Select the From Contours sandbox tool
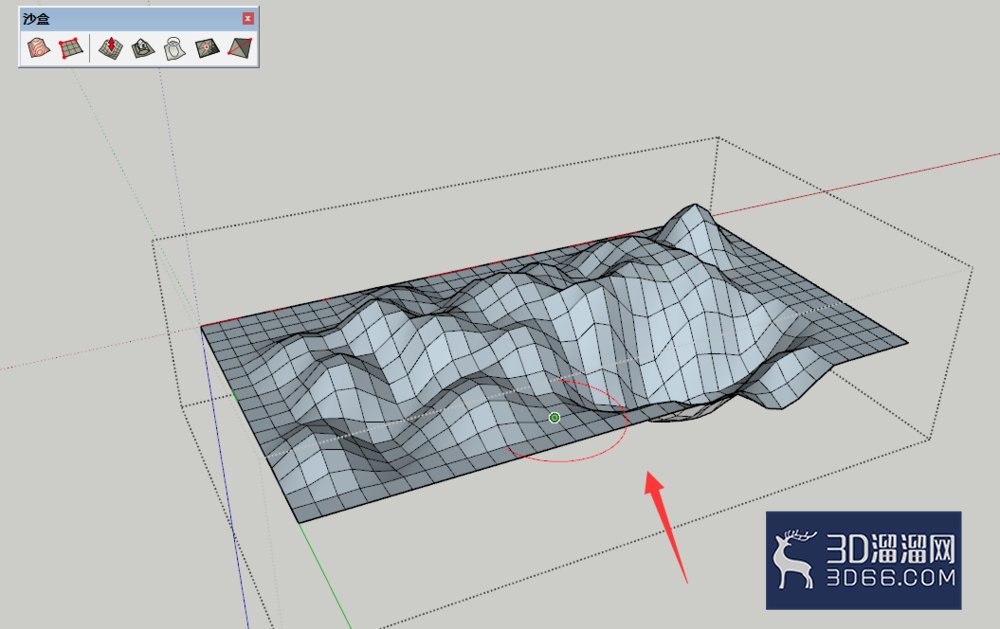Screen dimensions: 1000x629 (x=38, y=48)
